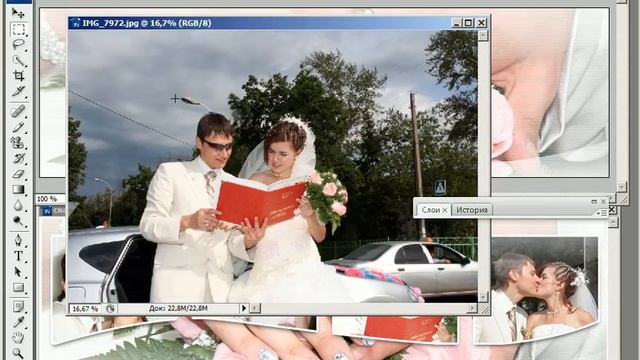Select the Type tool
The width and height of the screenshot is (640, 360).
coord(18,256)
